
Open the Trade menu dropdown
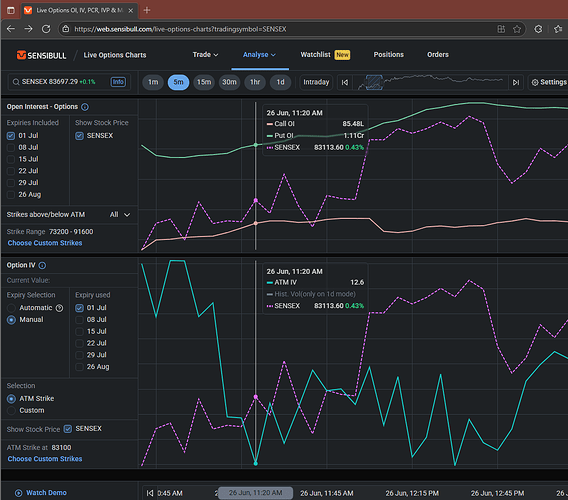pos(205,55)
